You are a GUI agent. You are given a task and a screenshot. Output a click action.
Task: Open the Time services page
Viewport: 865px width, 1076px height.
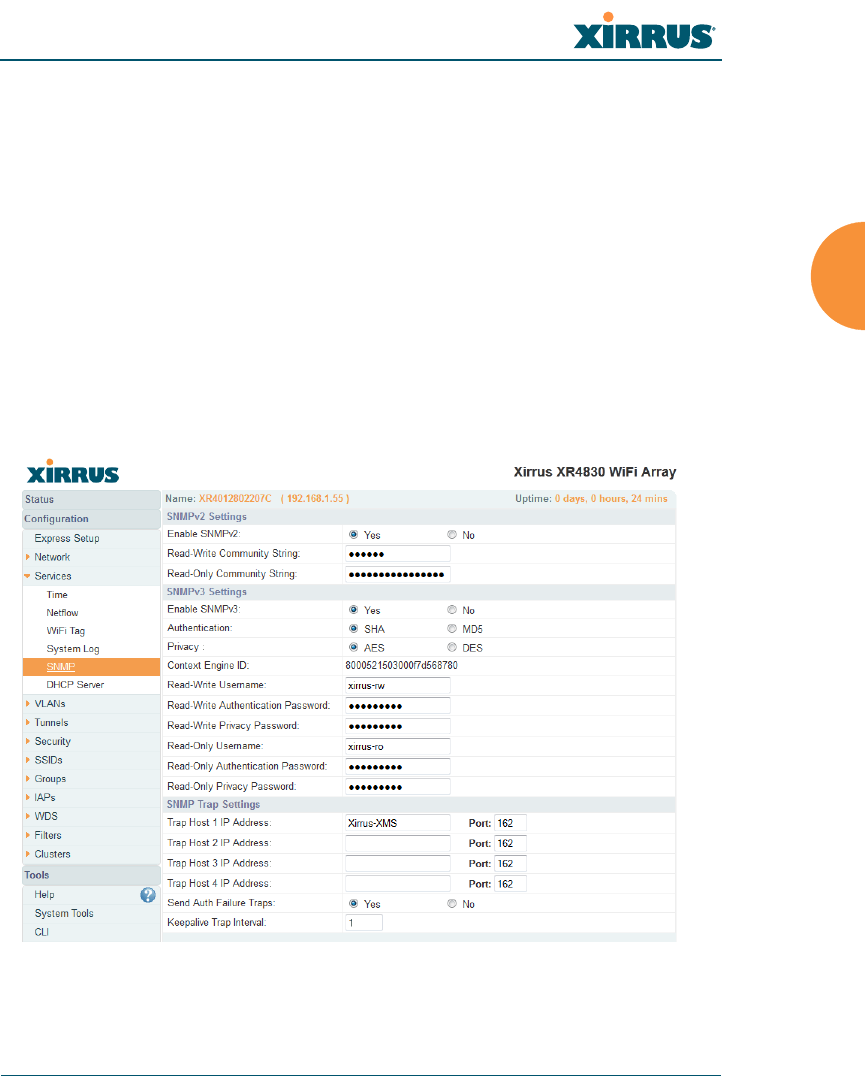point(57,595)
